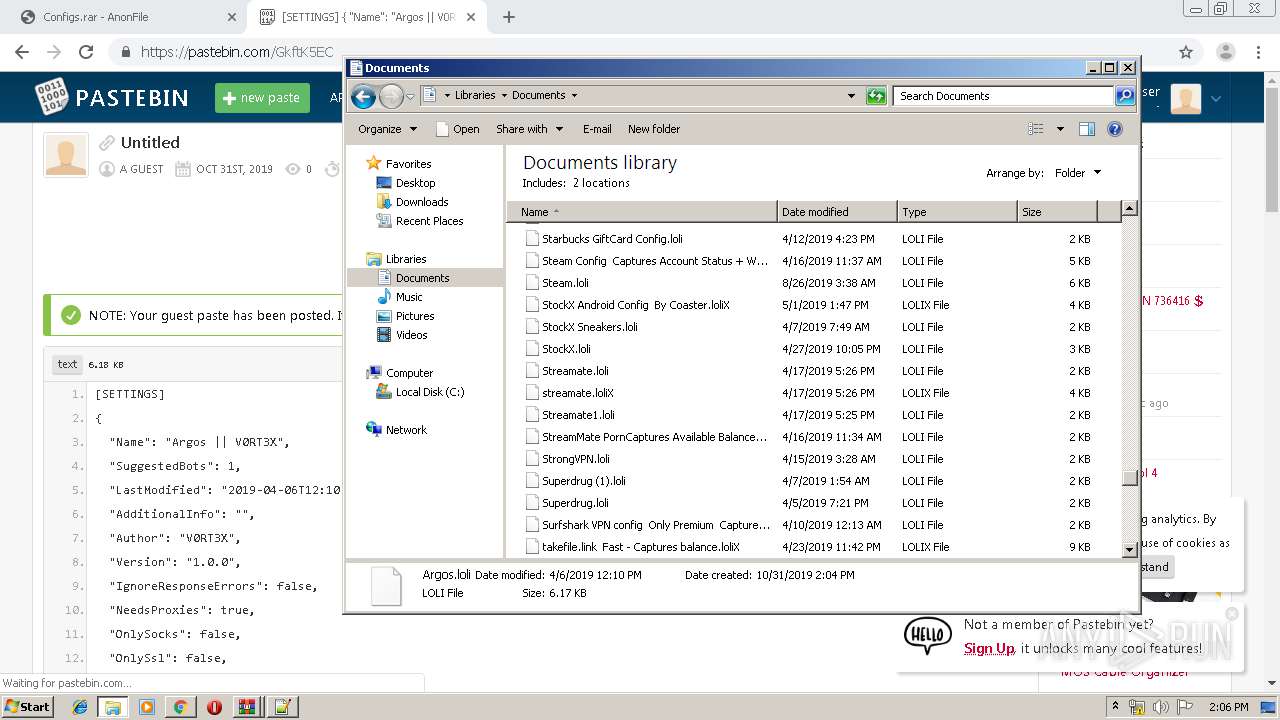Open Downloads in the Favorites list
This screenshot has width=1280, height=720.
(421, 202)
